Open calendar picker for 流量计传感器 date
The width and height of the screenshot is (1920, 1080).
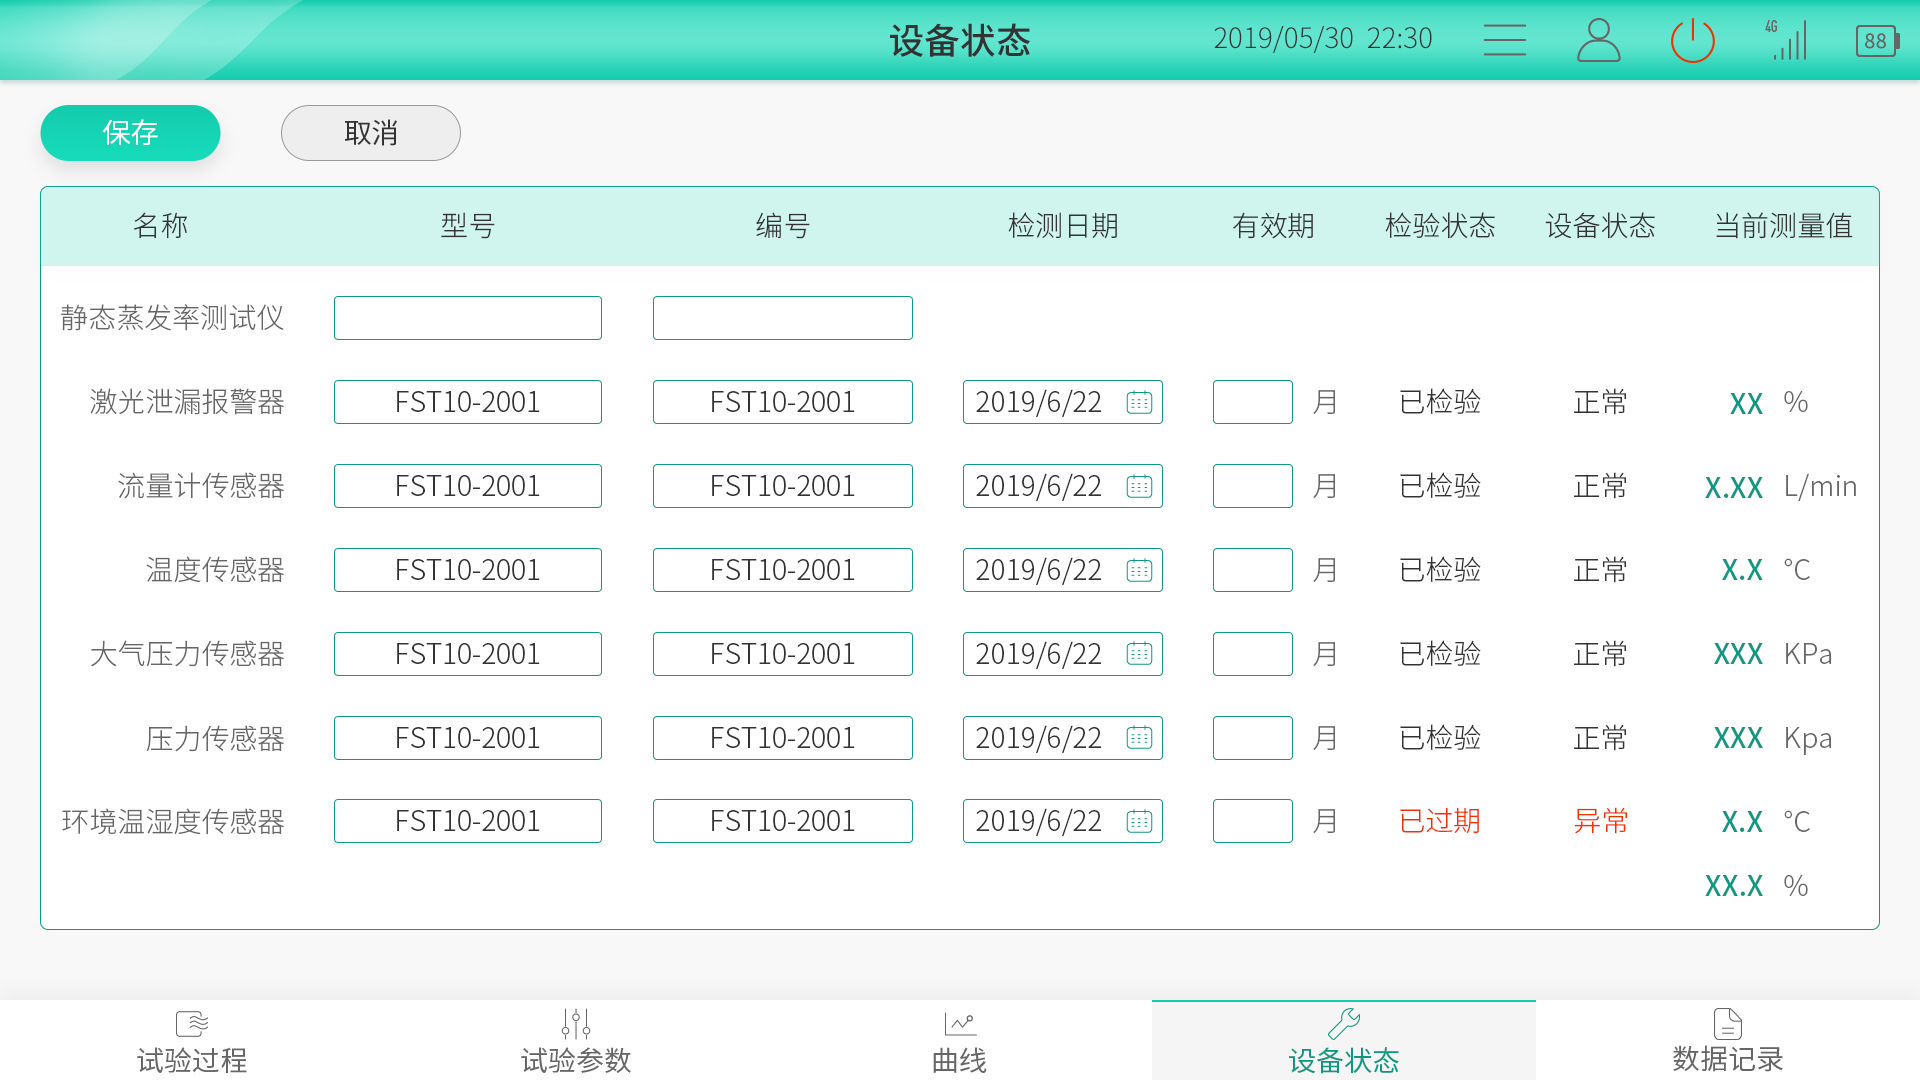point(1139,486)
